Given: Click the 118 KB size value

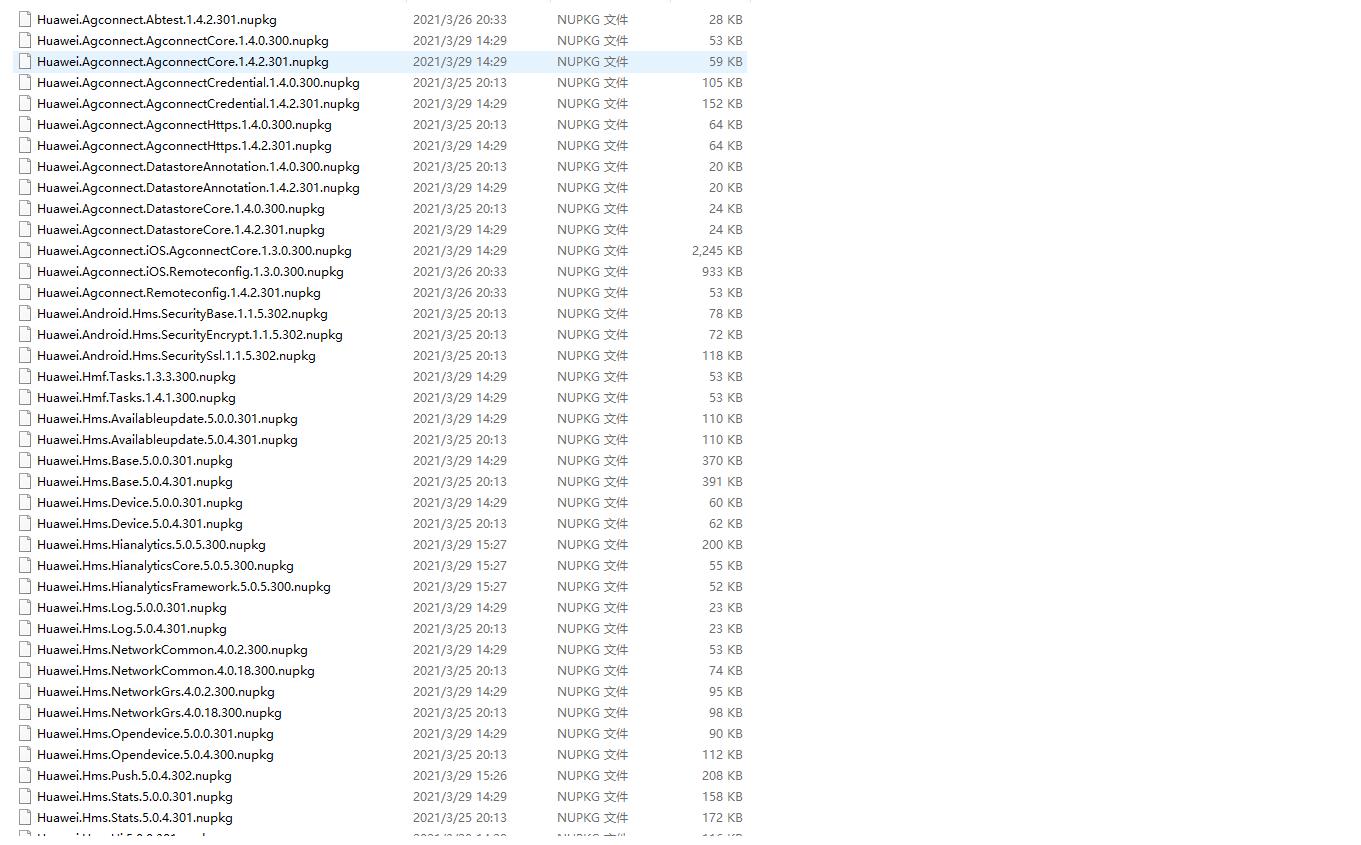Looking at the screenshot, I should click(722, 355).
